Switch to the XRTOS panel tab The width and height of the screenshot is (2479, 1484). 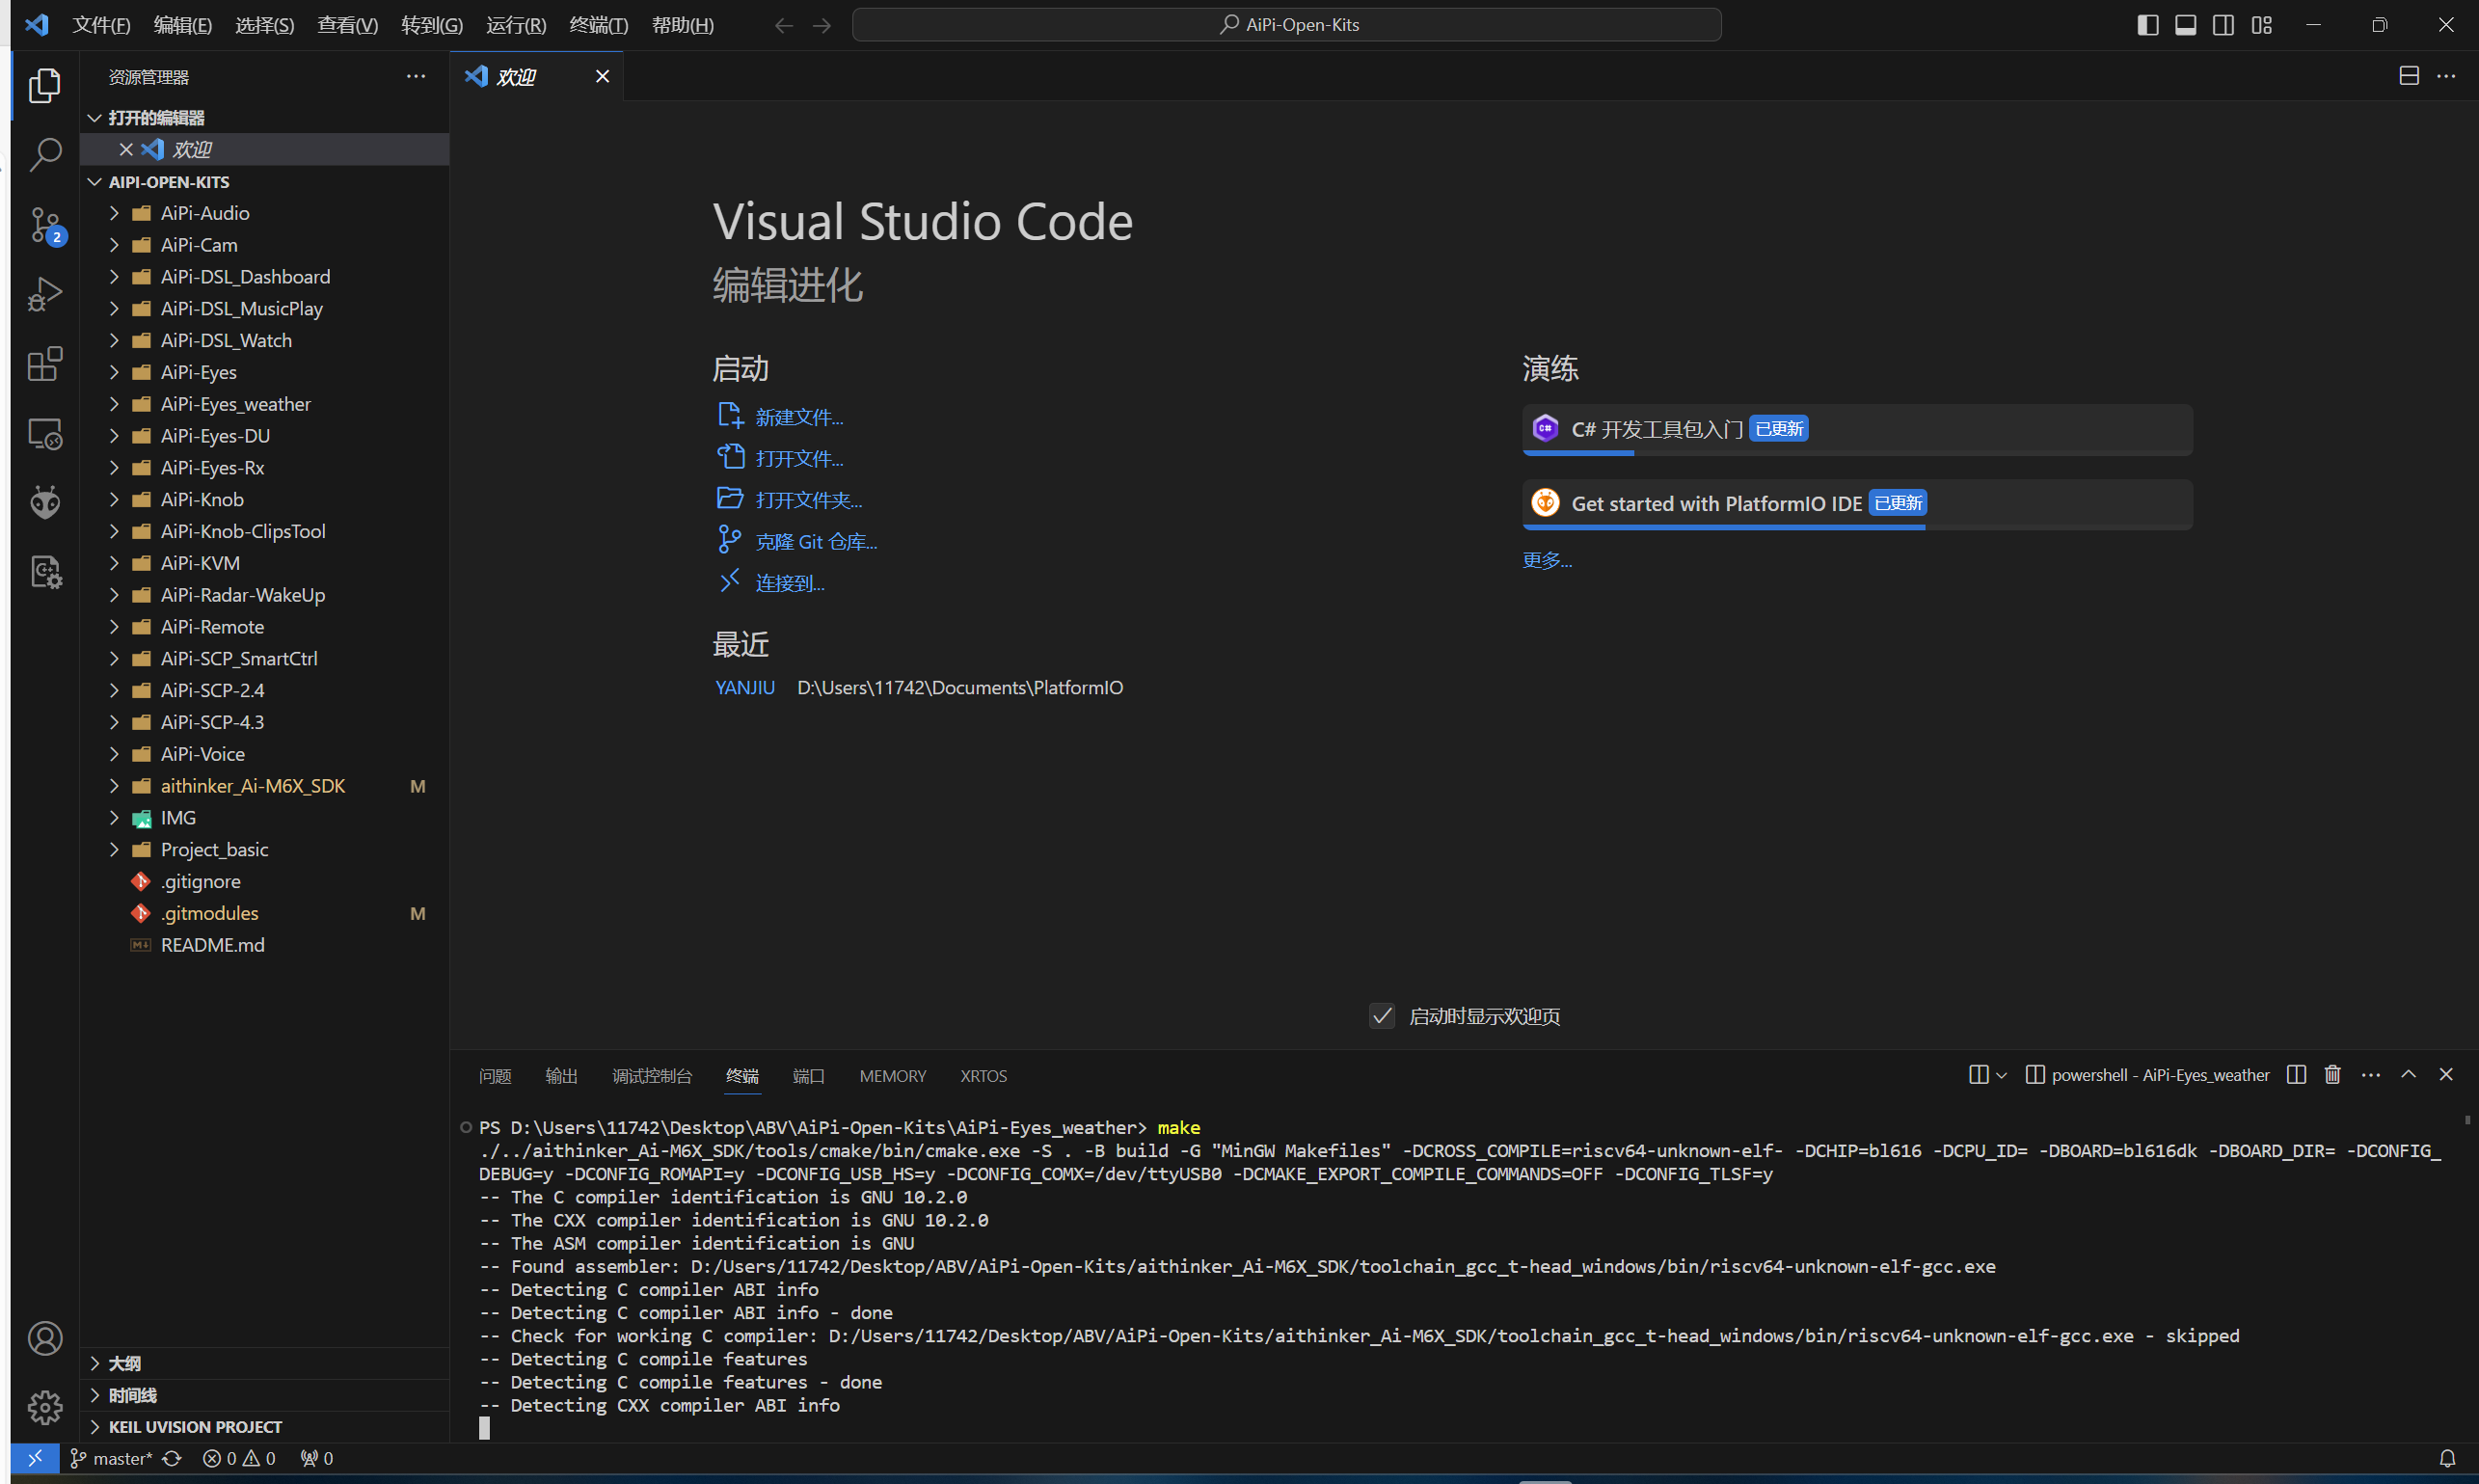tap(983, 1076)
